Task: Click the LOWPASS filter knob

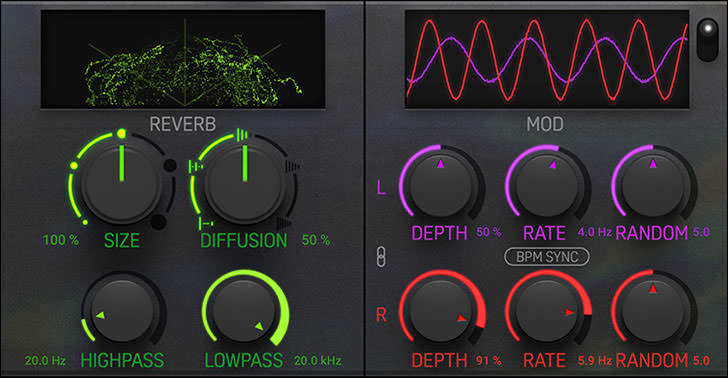Action: pos(245,310)
